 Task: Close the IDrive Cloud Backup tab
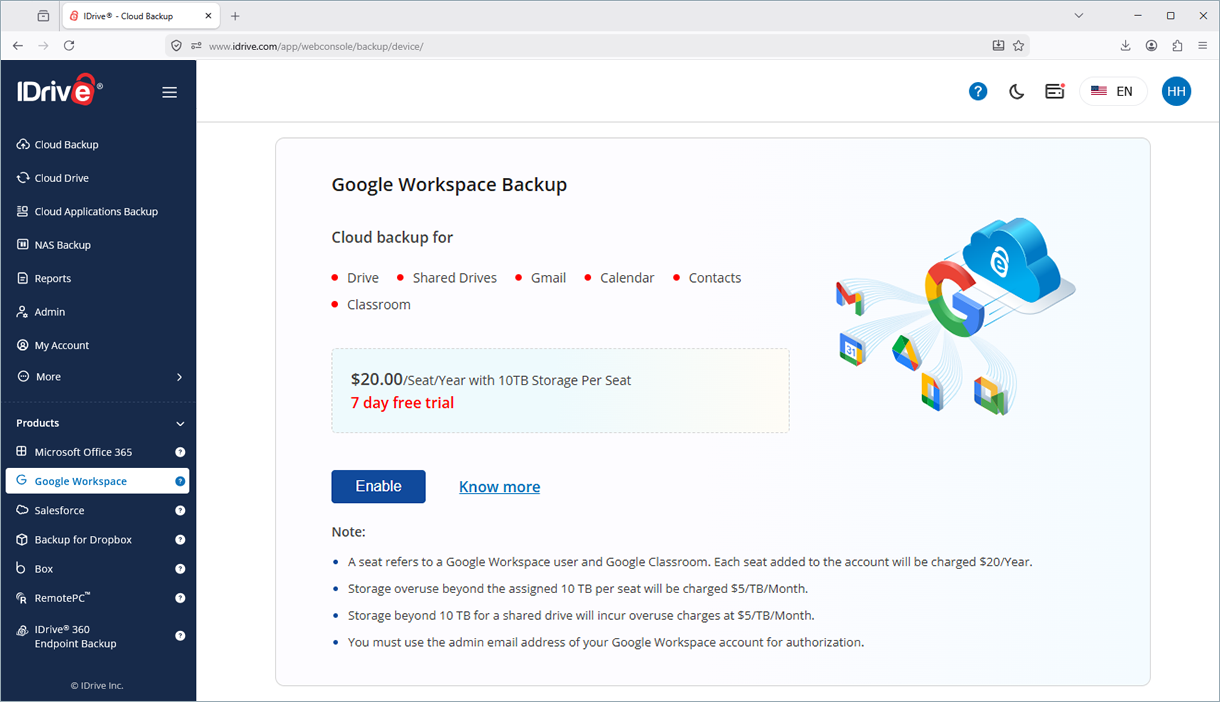(x=207, y=16)
